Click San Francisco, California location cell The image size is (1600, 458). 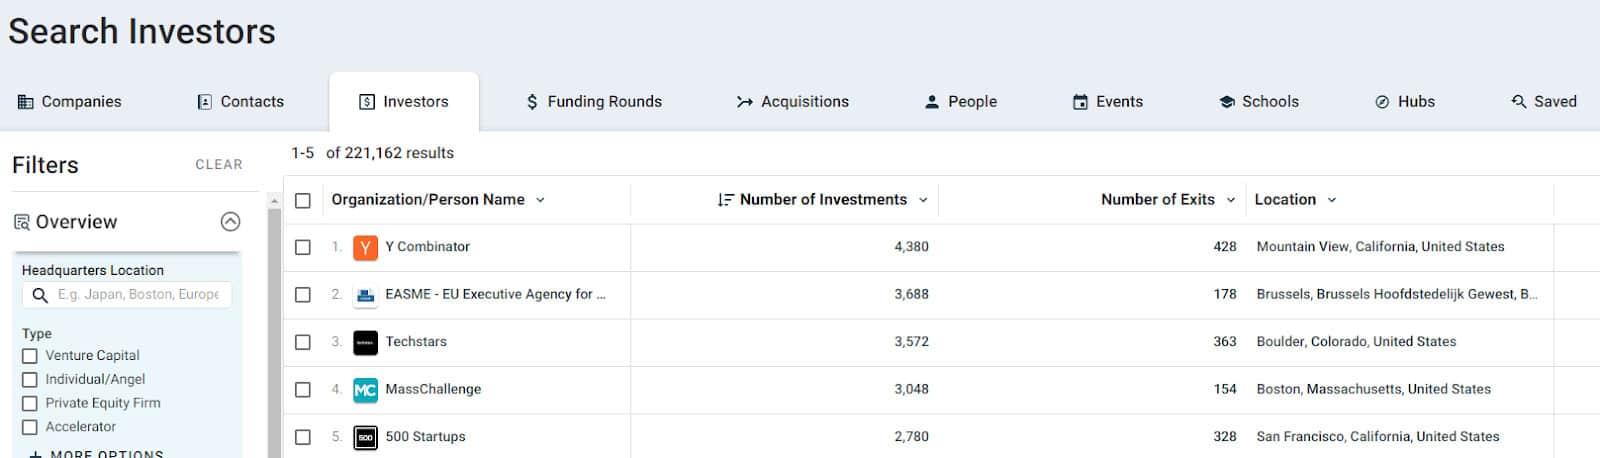coord(1378,437)
